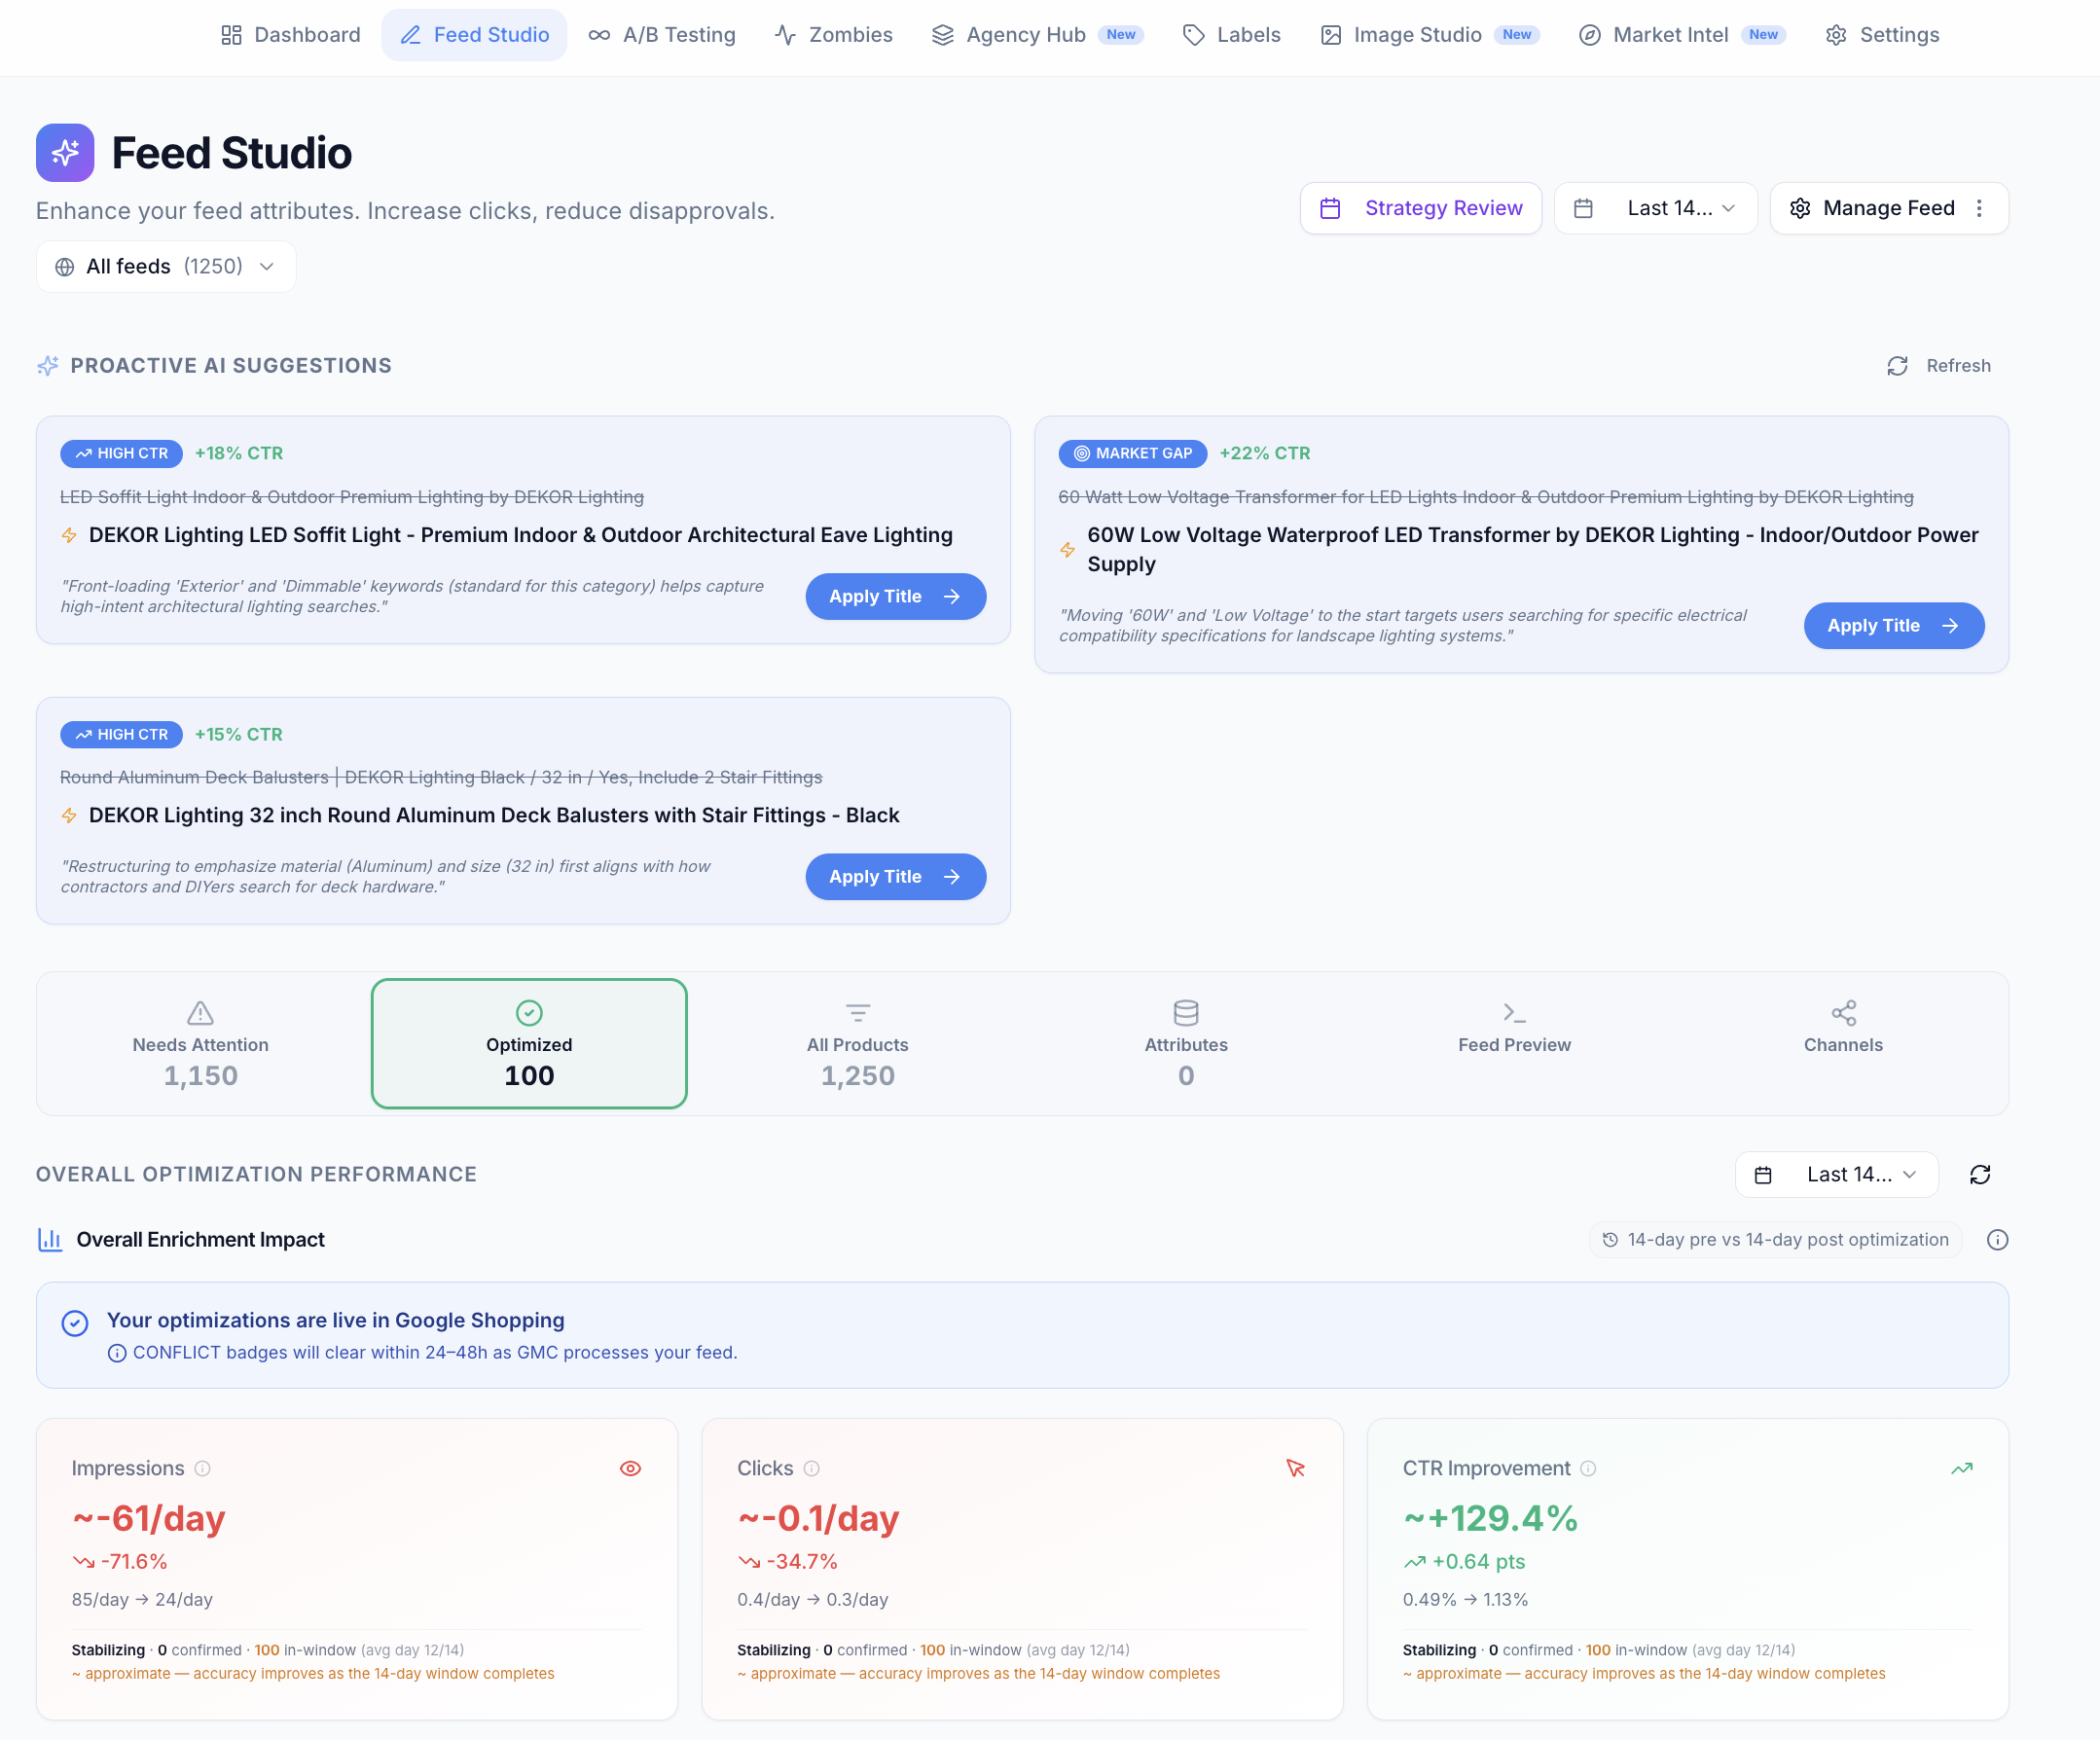
Task: Click the info icon beside Impressions
Action: point(203,1469)
